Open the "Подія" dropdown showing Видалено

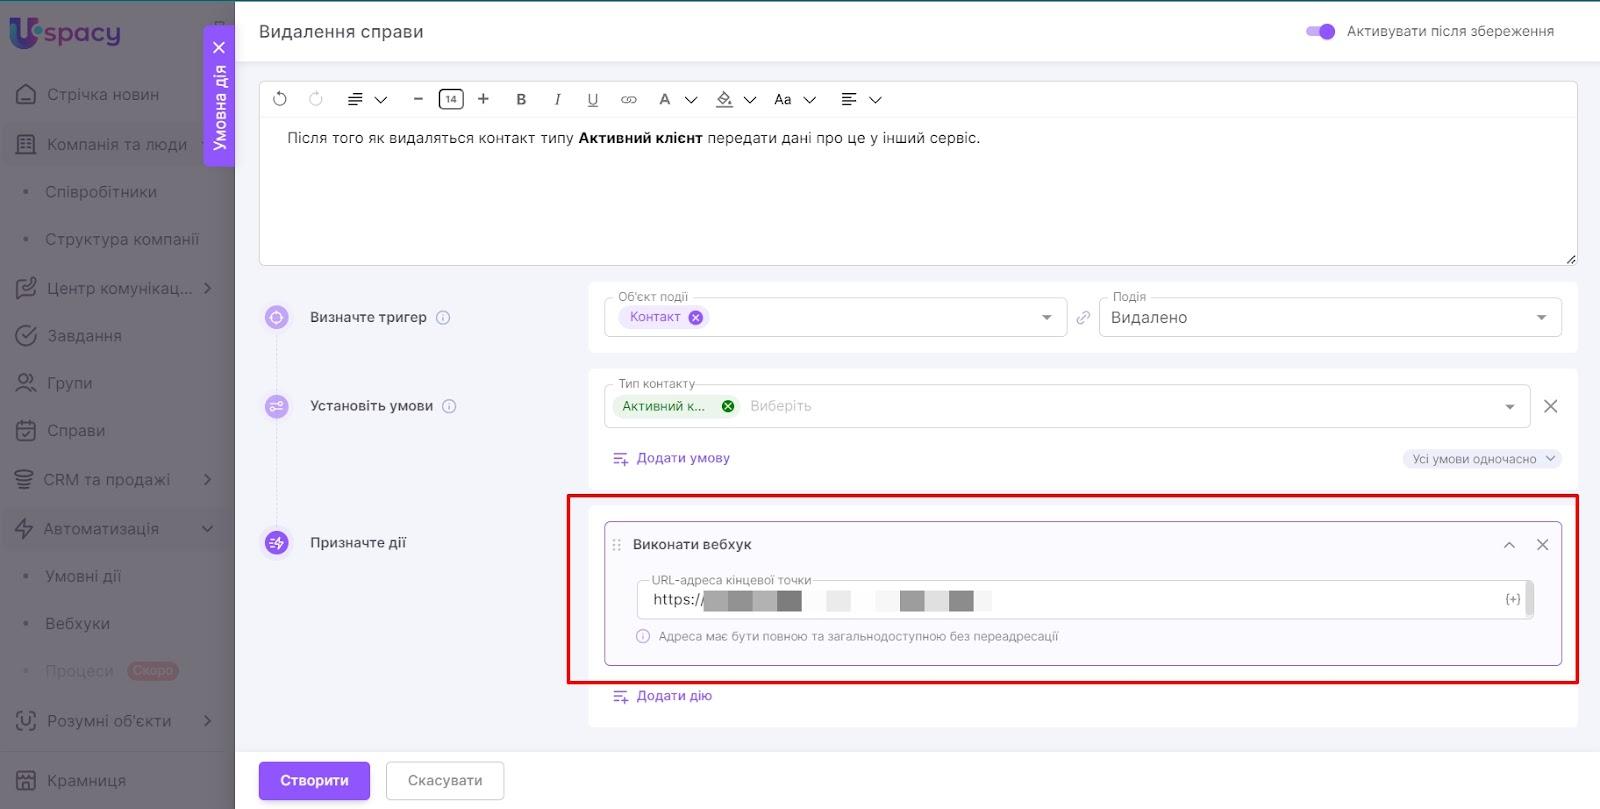(1329, 317)
